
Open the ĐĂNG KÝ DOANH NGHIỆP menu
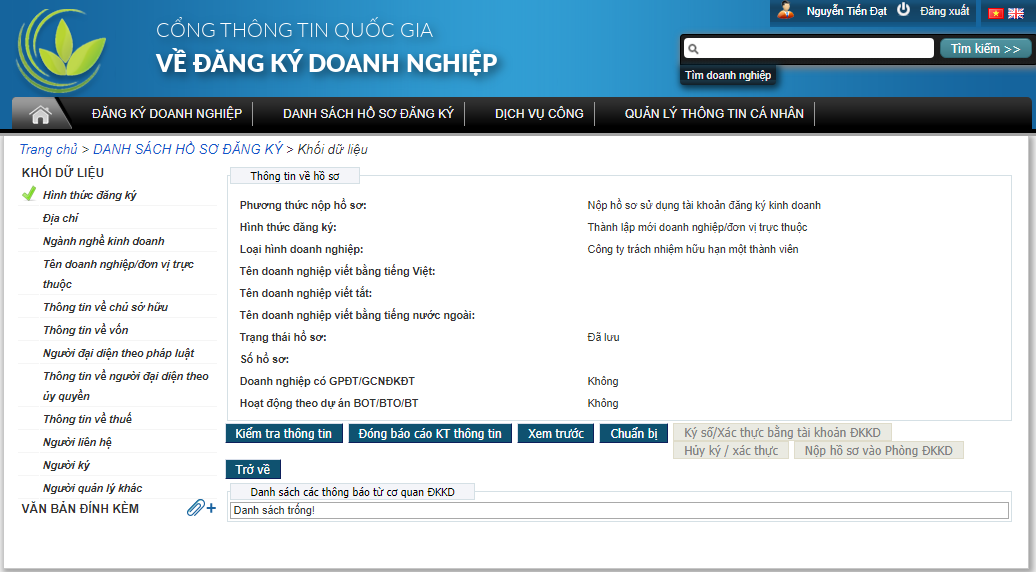[x=166, y=114]
